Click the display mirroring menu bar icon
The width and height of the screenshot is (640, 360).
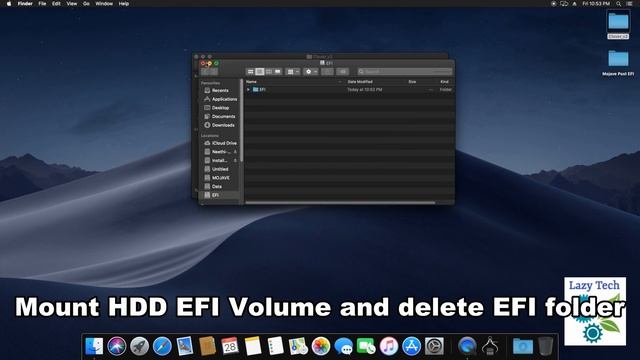click(564, 4)
